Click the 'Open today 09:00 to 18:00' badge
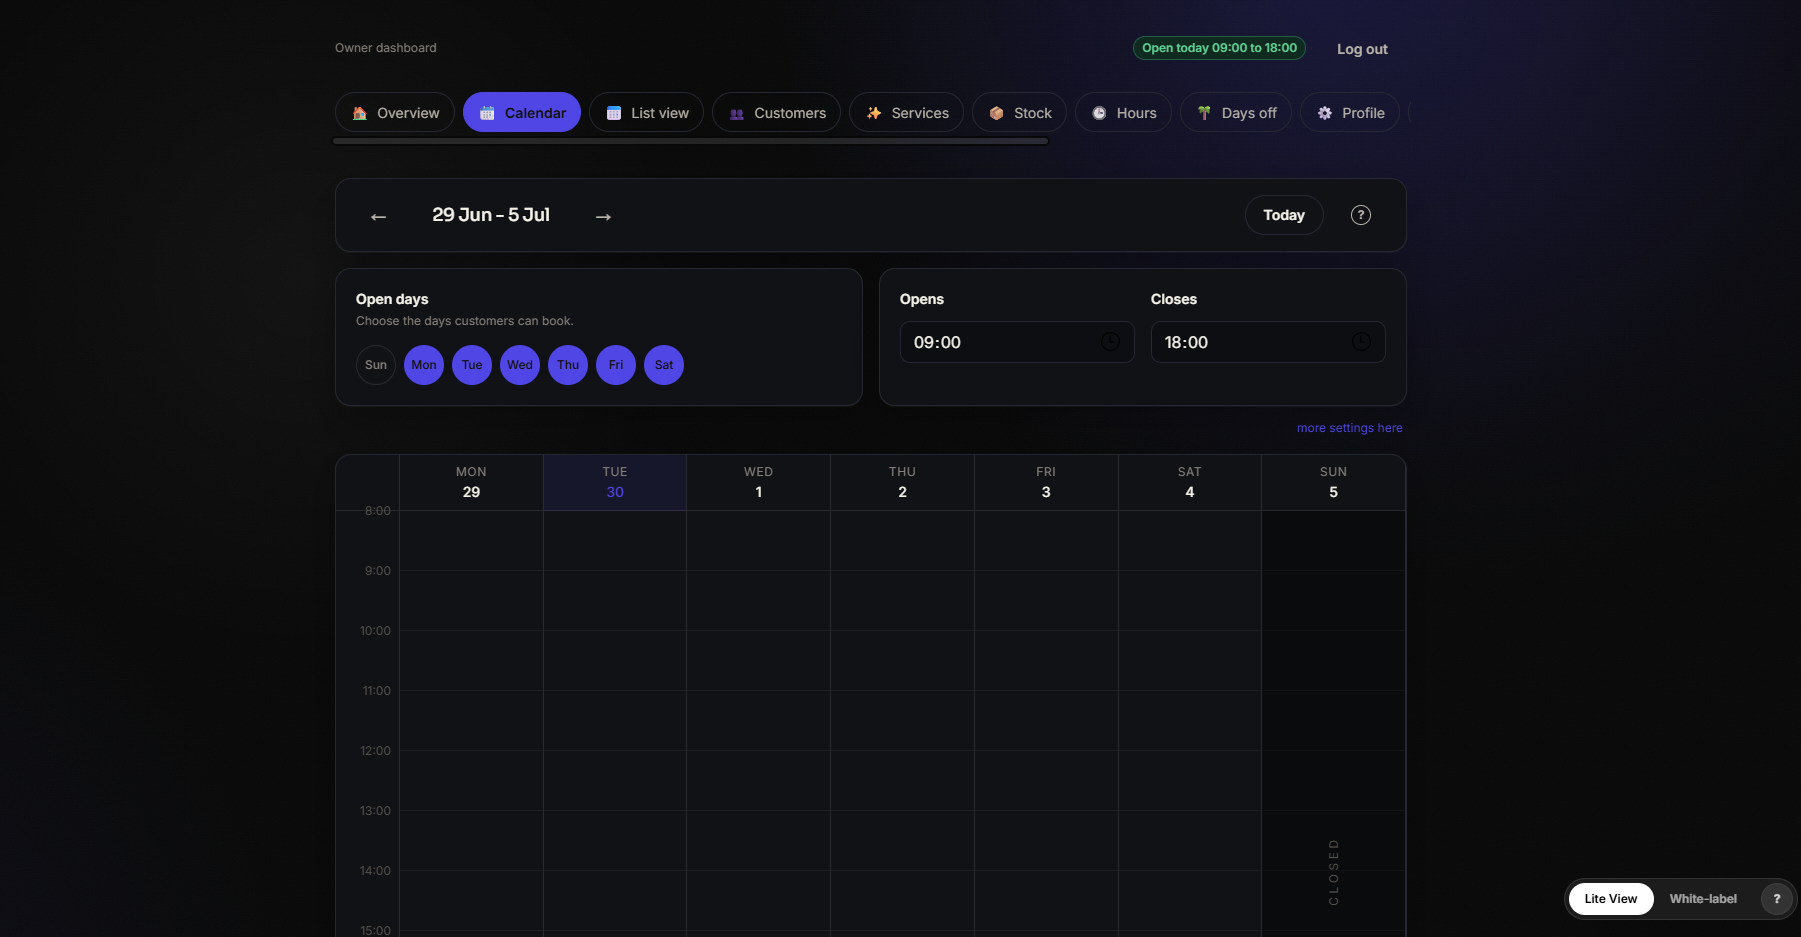This screenshot has width=1801, height=937. coord(1219,48)
